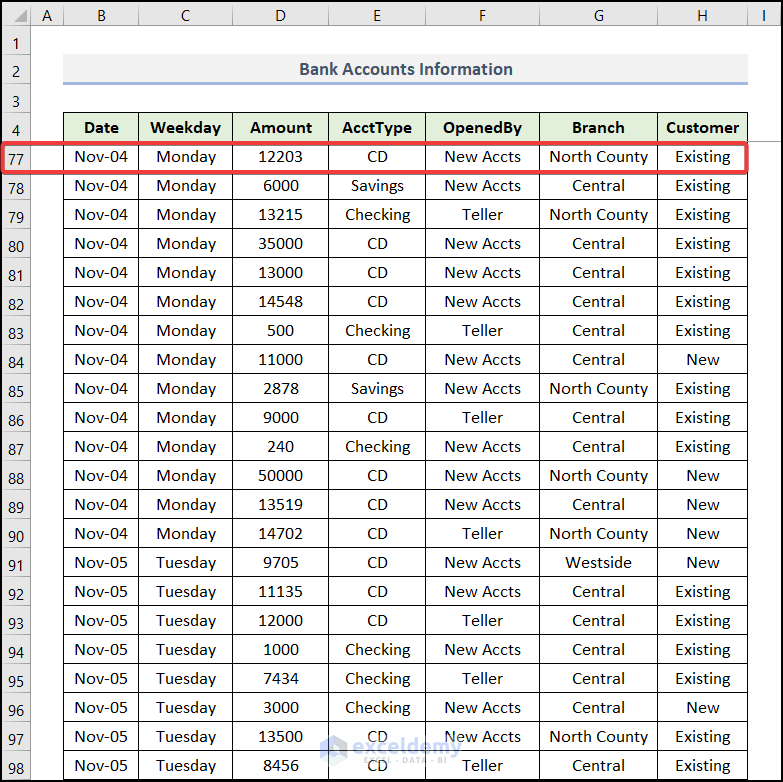Select the cell with amount 14548
Viewport: 783px width, 782px height.
pyautogui.click(x=281, y=302)
